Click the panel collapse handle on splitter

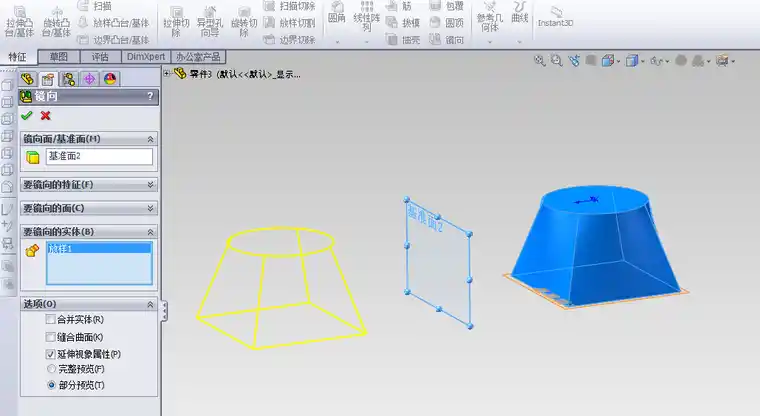(x=164, y=311)
